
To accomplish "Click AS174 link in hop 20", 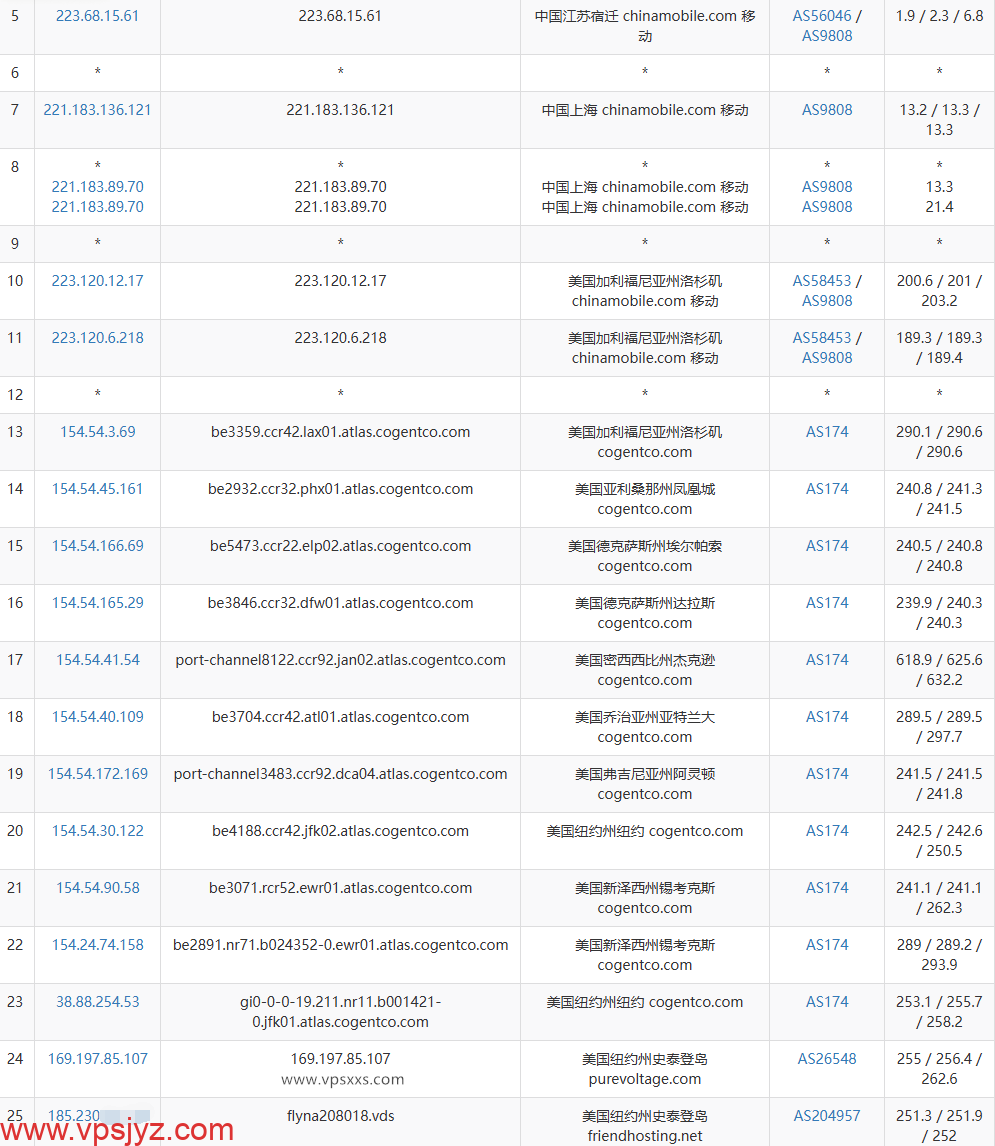I will (827, 831).
